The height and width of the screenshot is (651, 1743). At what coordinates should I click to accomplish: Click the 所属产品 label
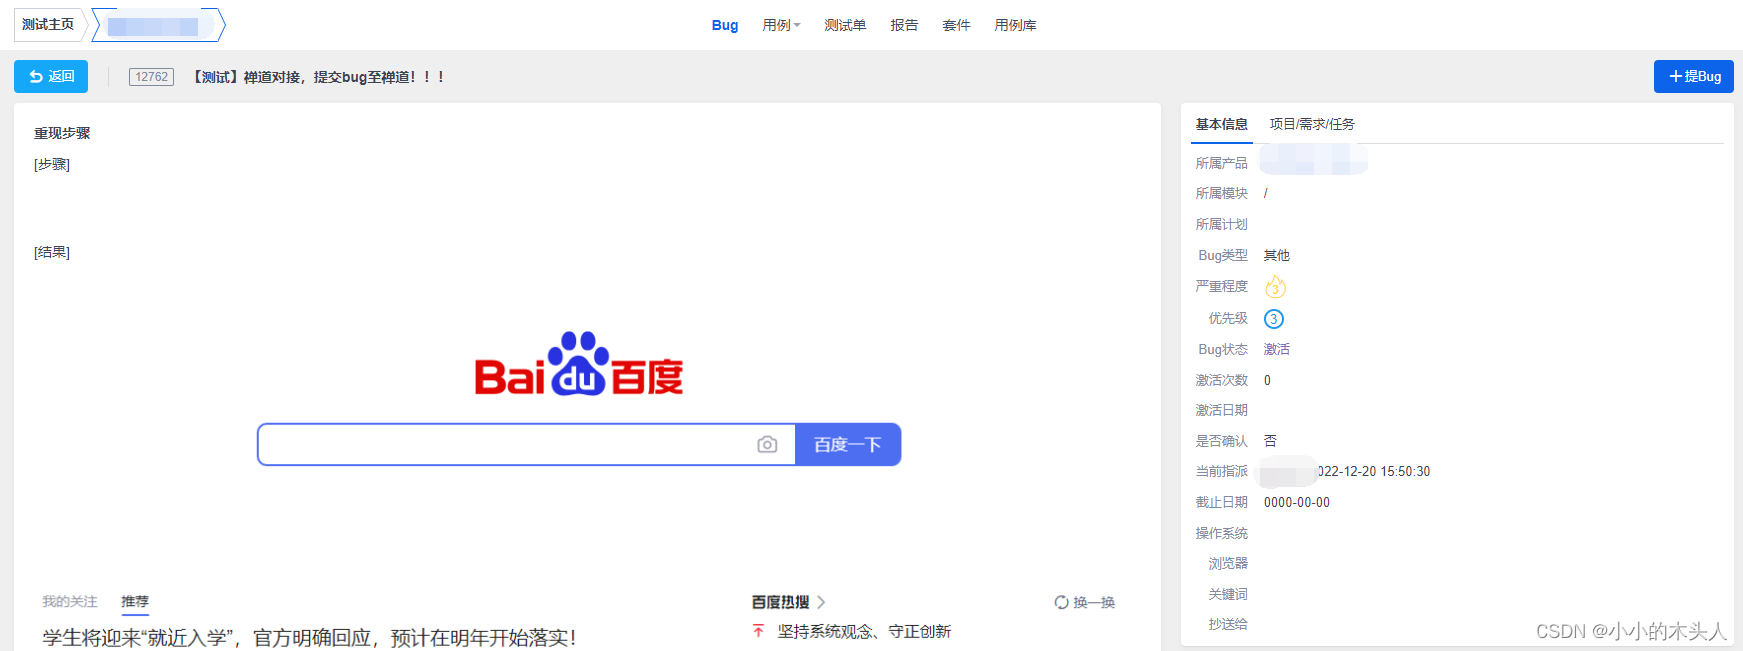1221,163
